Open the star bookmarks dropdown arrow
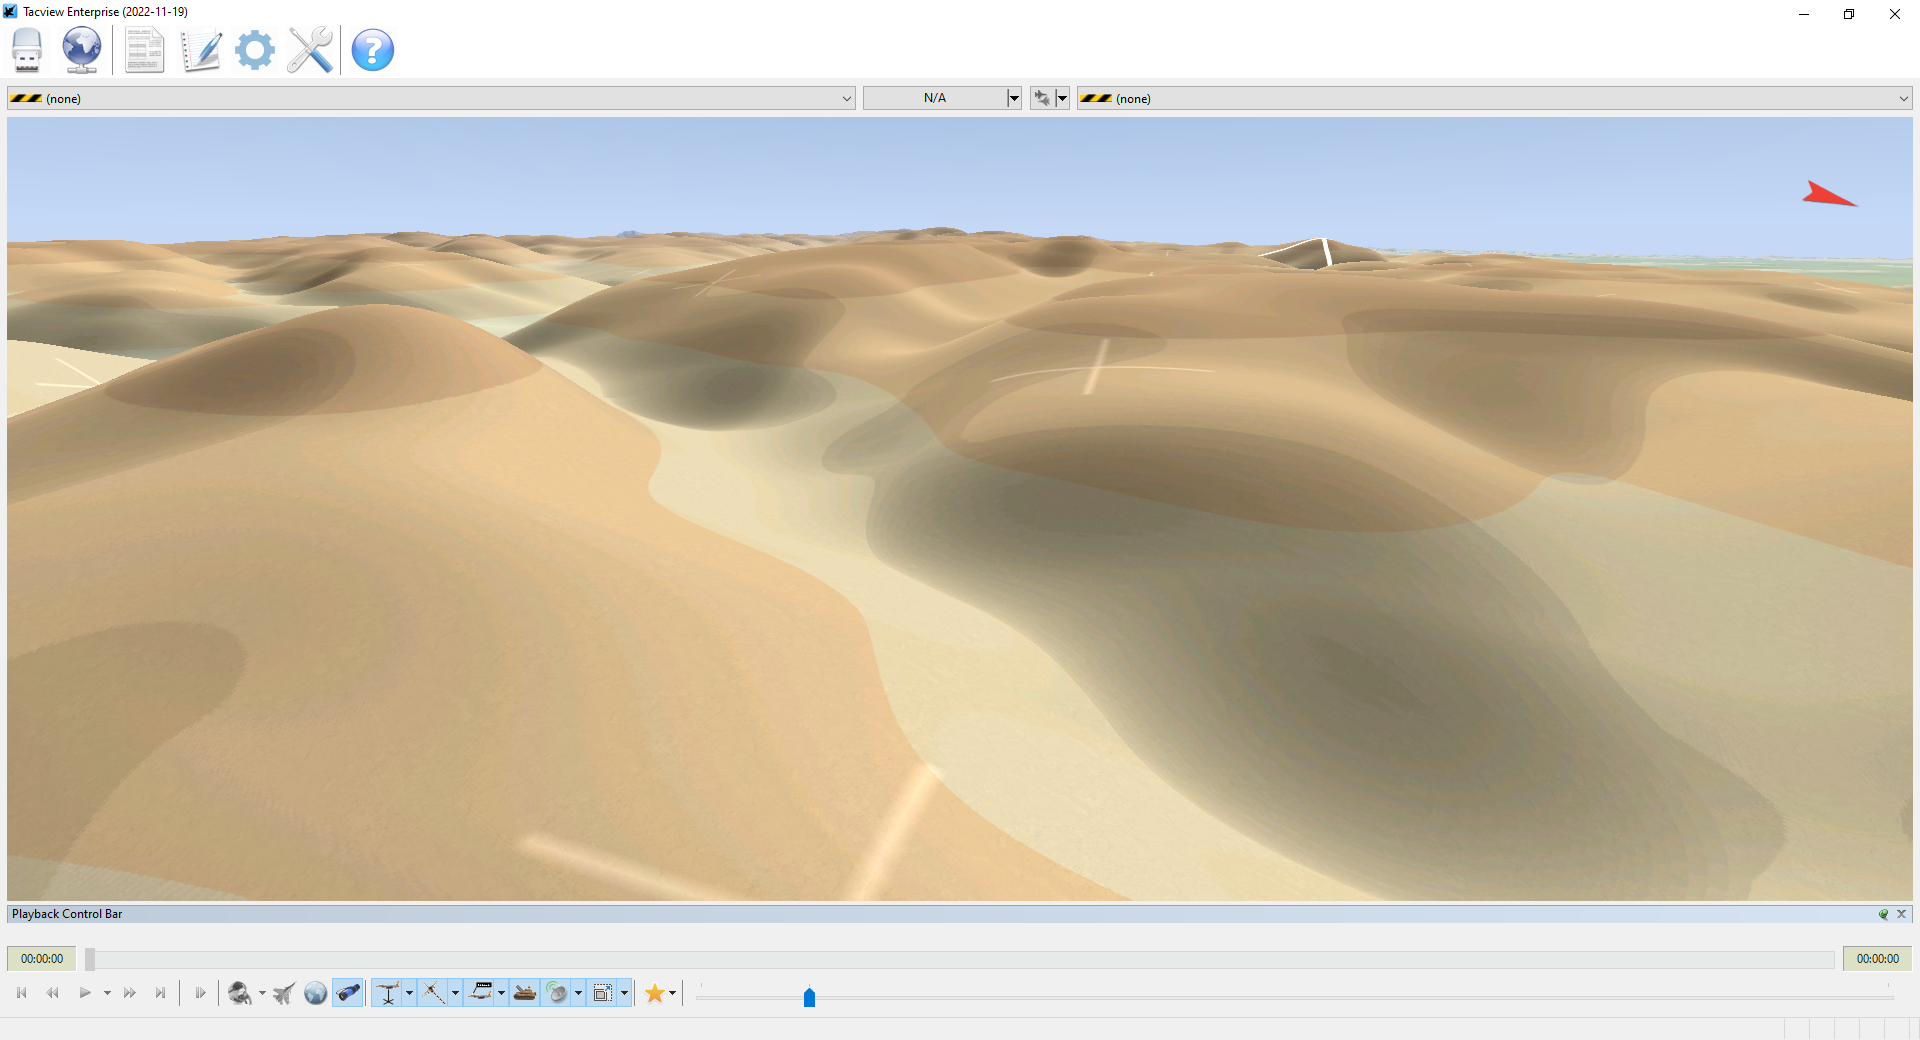This screenshot has height=1040, width=1920. point(672,993)
